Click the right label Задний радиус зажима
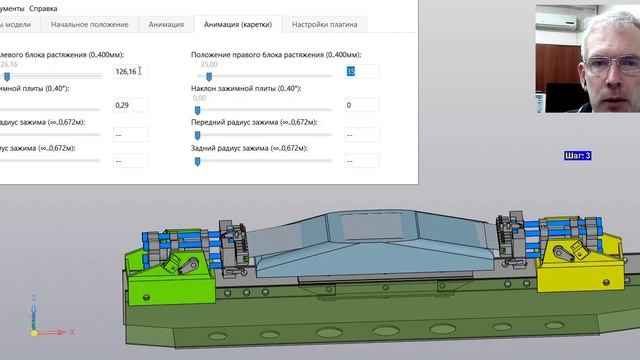The height and width of the screenshot is (360, 640). [249, 148]
